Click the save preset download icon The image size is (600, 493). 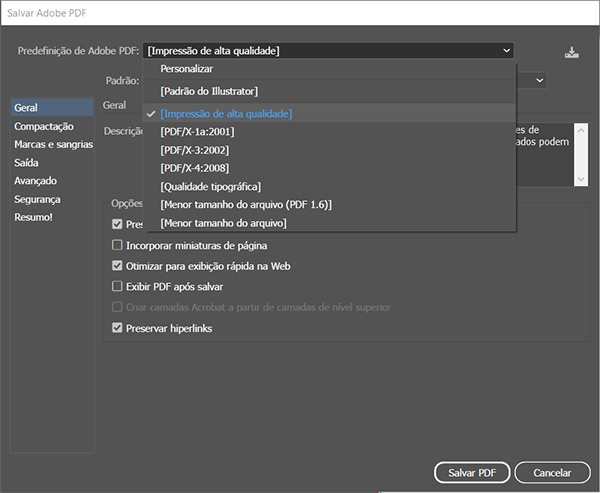click(x=571, y=52)
